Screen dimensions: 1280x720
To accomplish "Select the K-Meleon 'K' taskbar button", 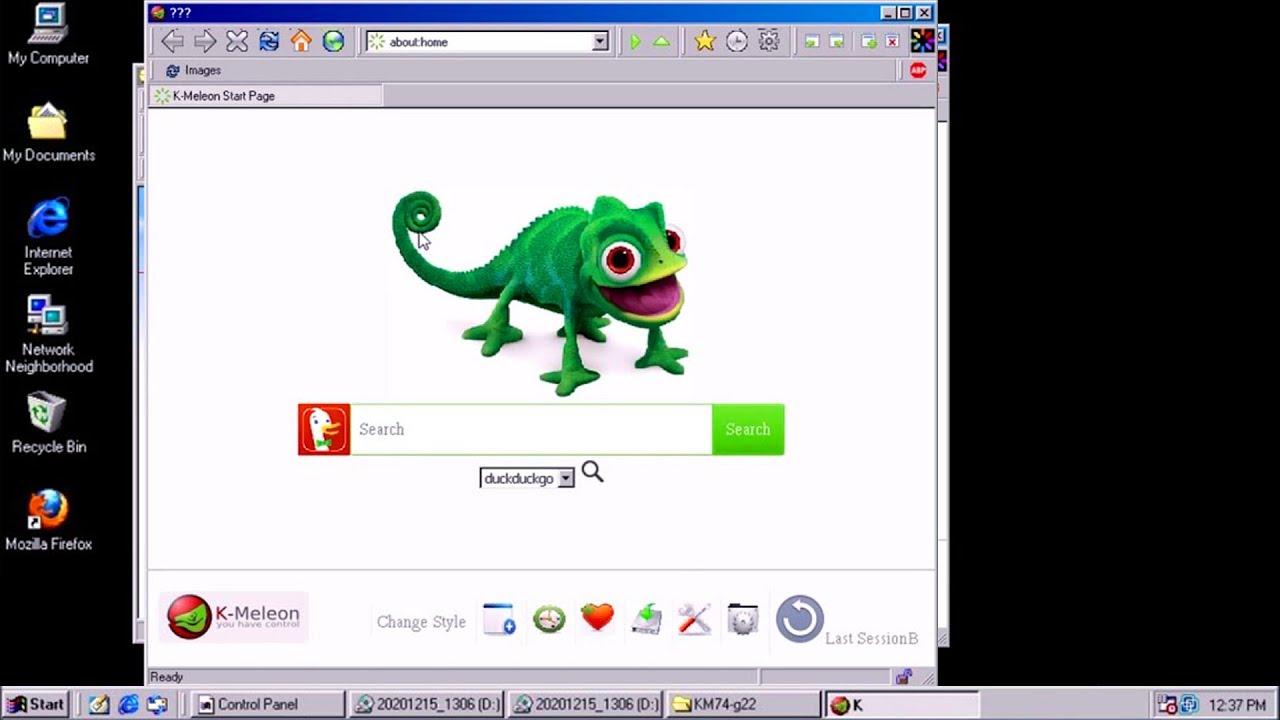I will [902, 704].
